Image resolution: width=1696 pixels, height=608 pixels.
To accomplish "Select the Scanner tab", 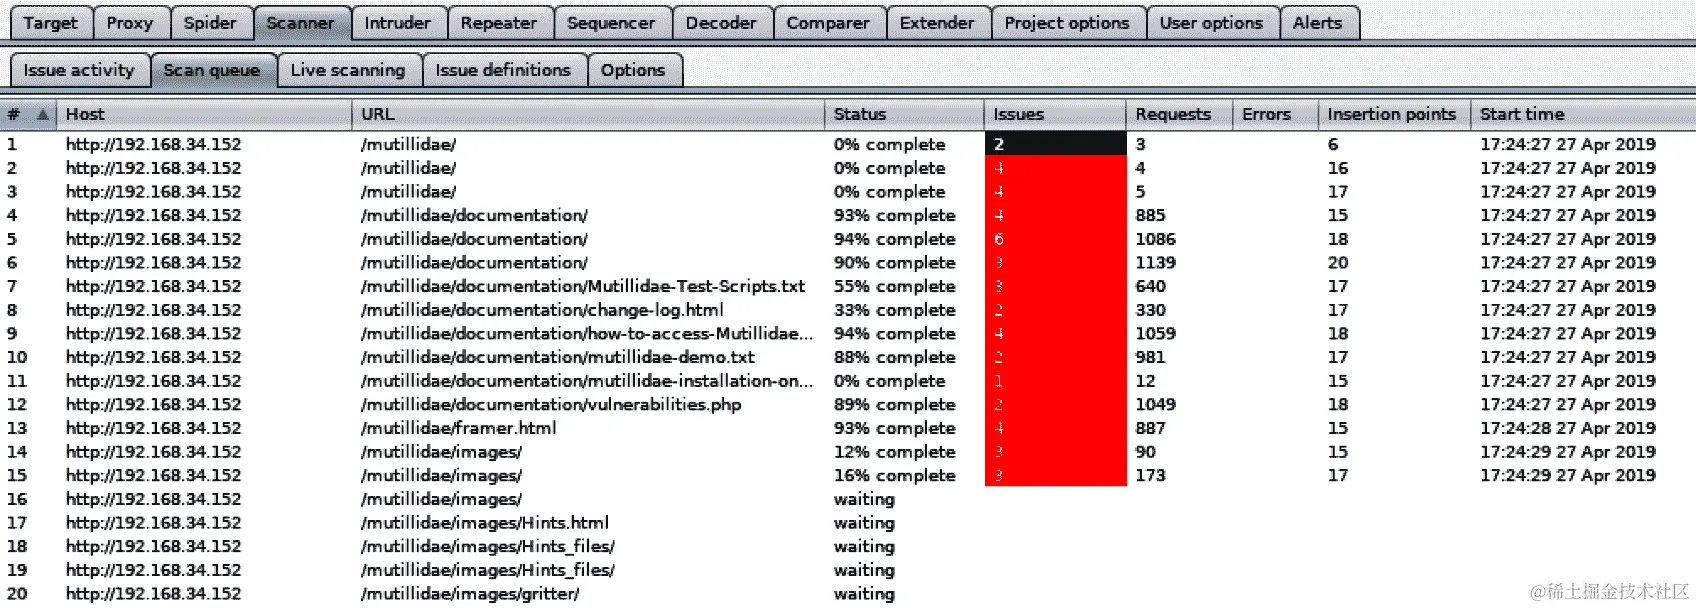I will 300,23.
